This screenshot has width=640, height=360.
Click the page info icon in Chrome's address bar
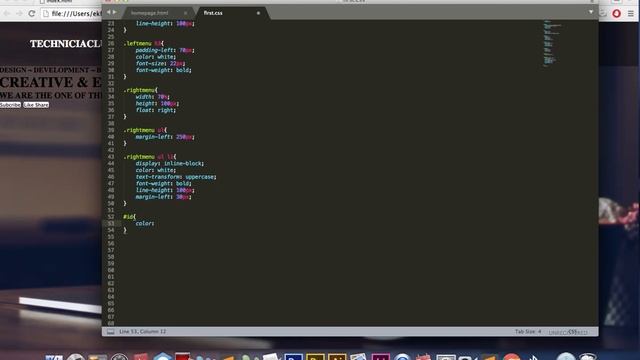[46, 13]
